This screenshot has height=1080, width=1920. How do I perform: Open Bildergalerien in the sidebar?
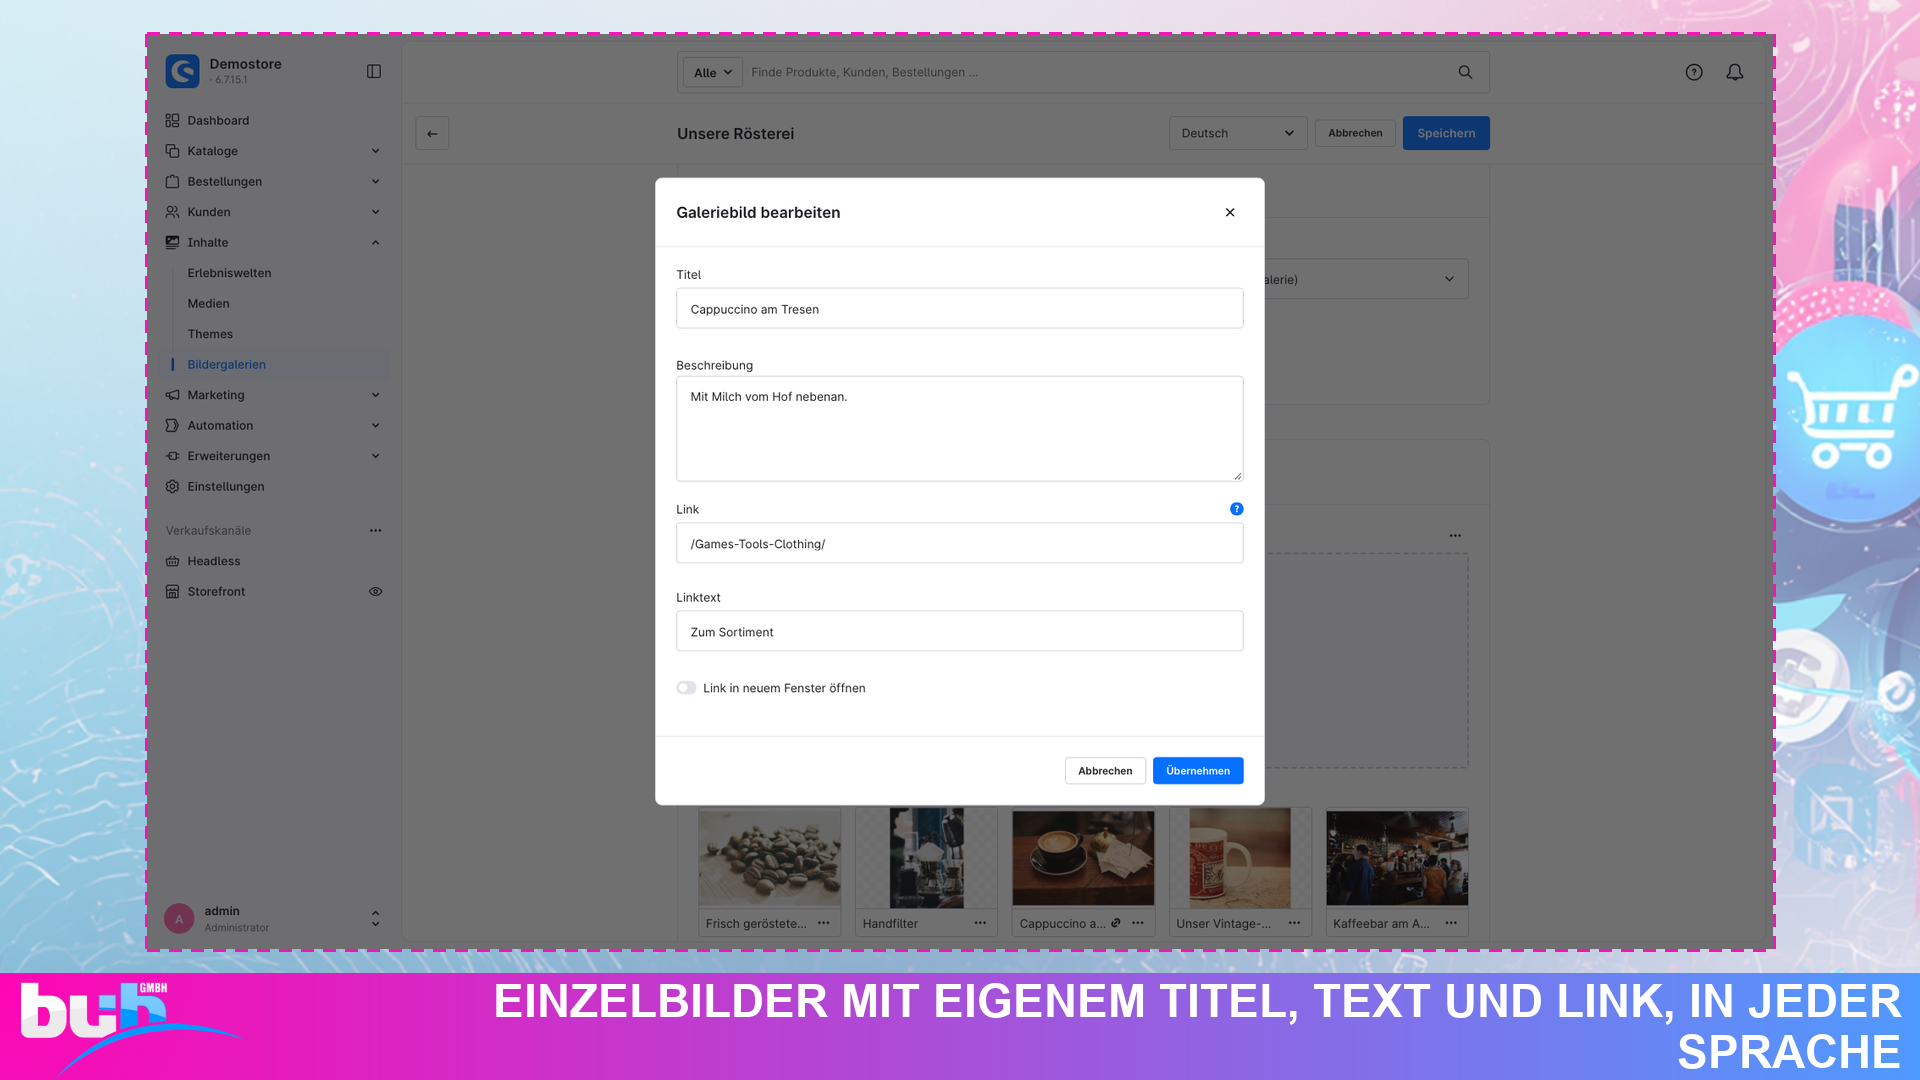[x=227, y=365]
